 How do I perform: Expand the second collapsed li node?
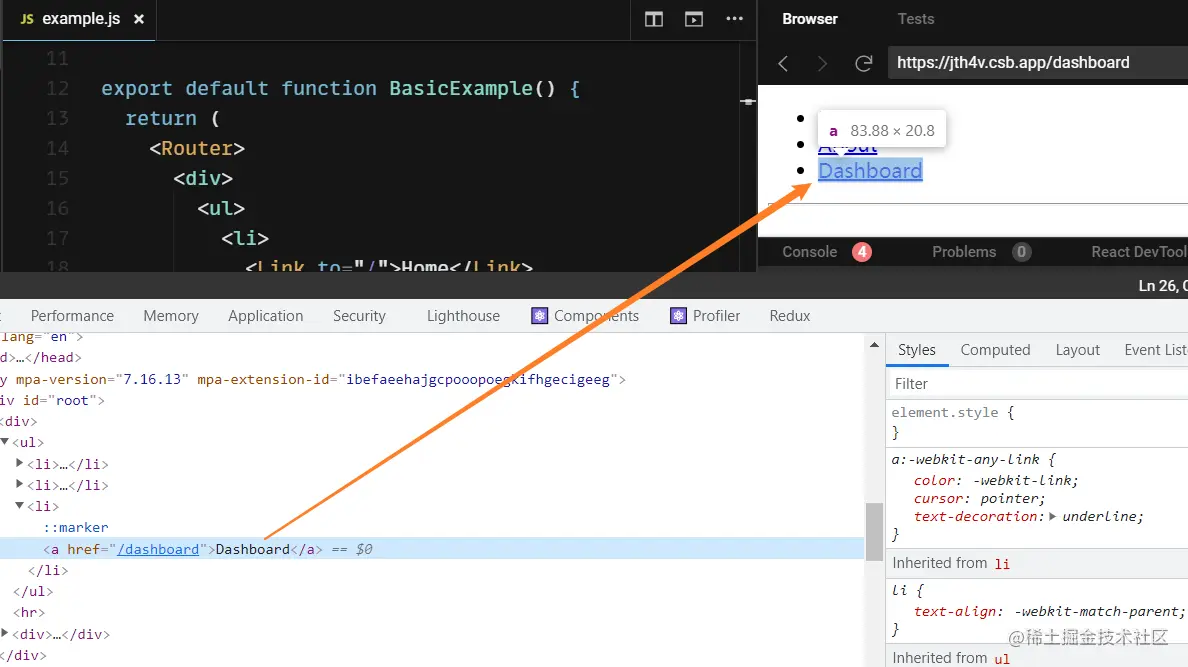point(20,484)
